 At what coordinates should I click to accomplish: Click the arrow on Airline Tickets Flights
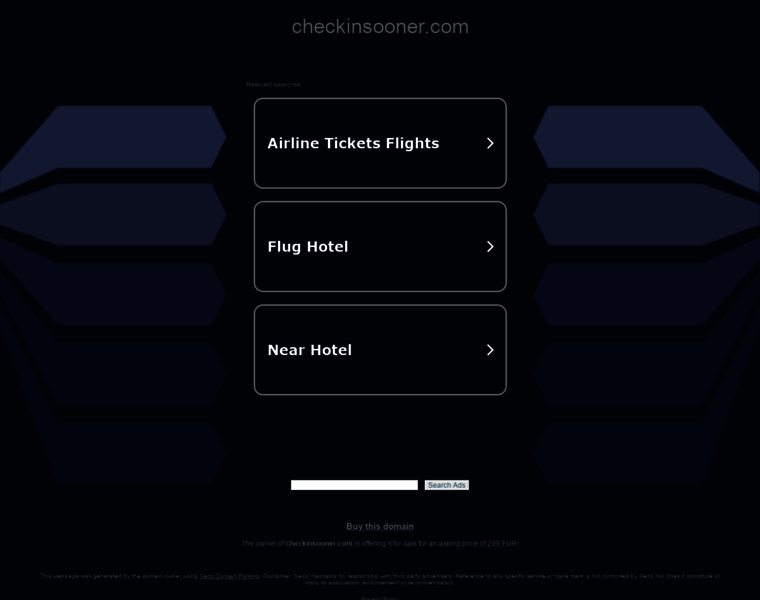(490, 143)
